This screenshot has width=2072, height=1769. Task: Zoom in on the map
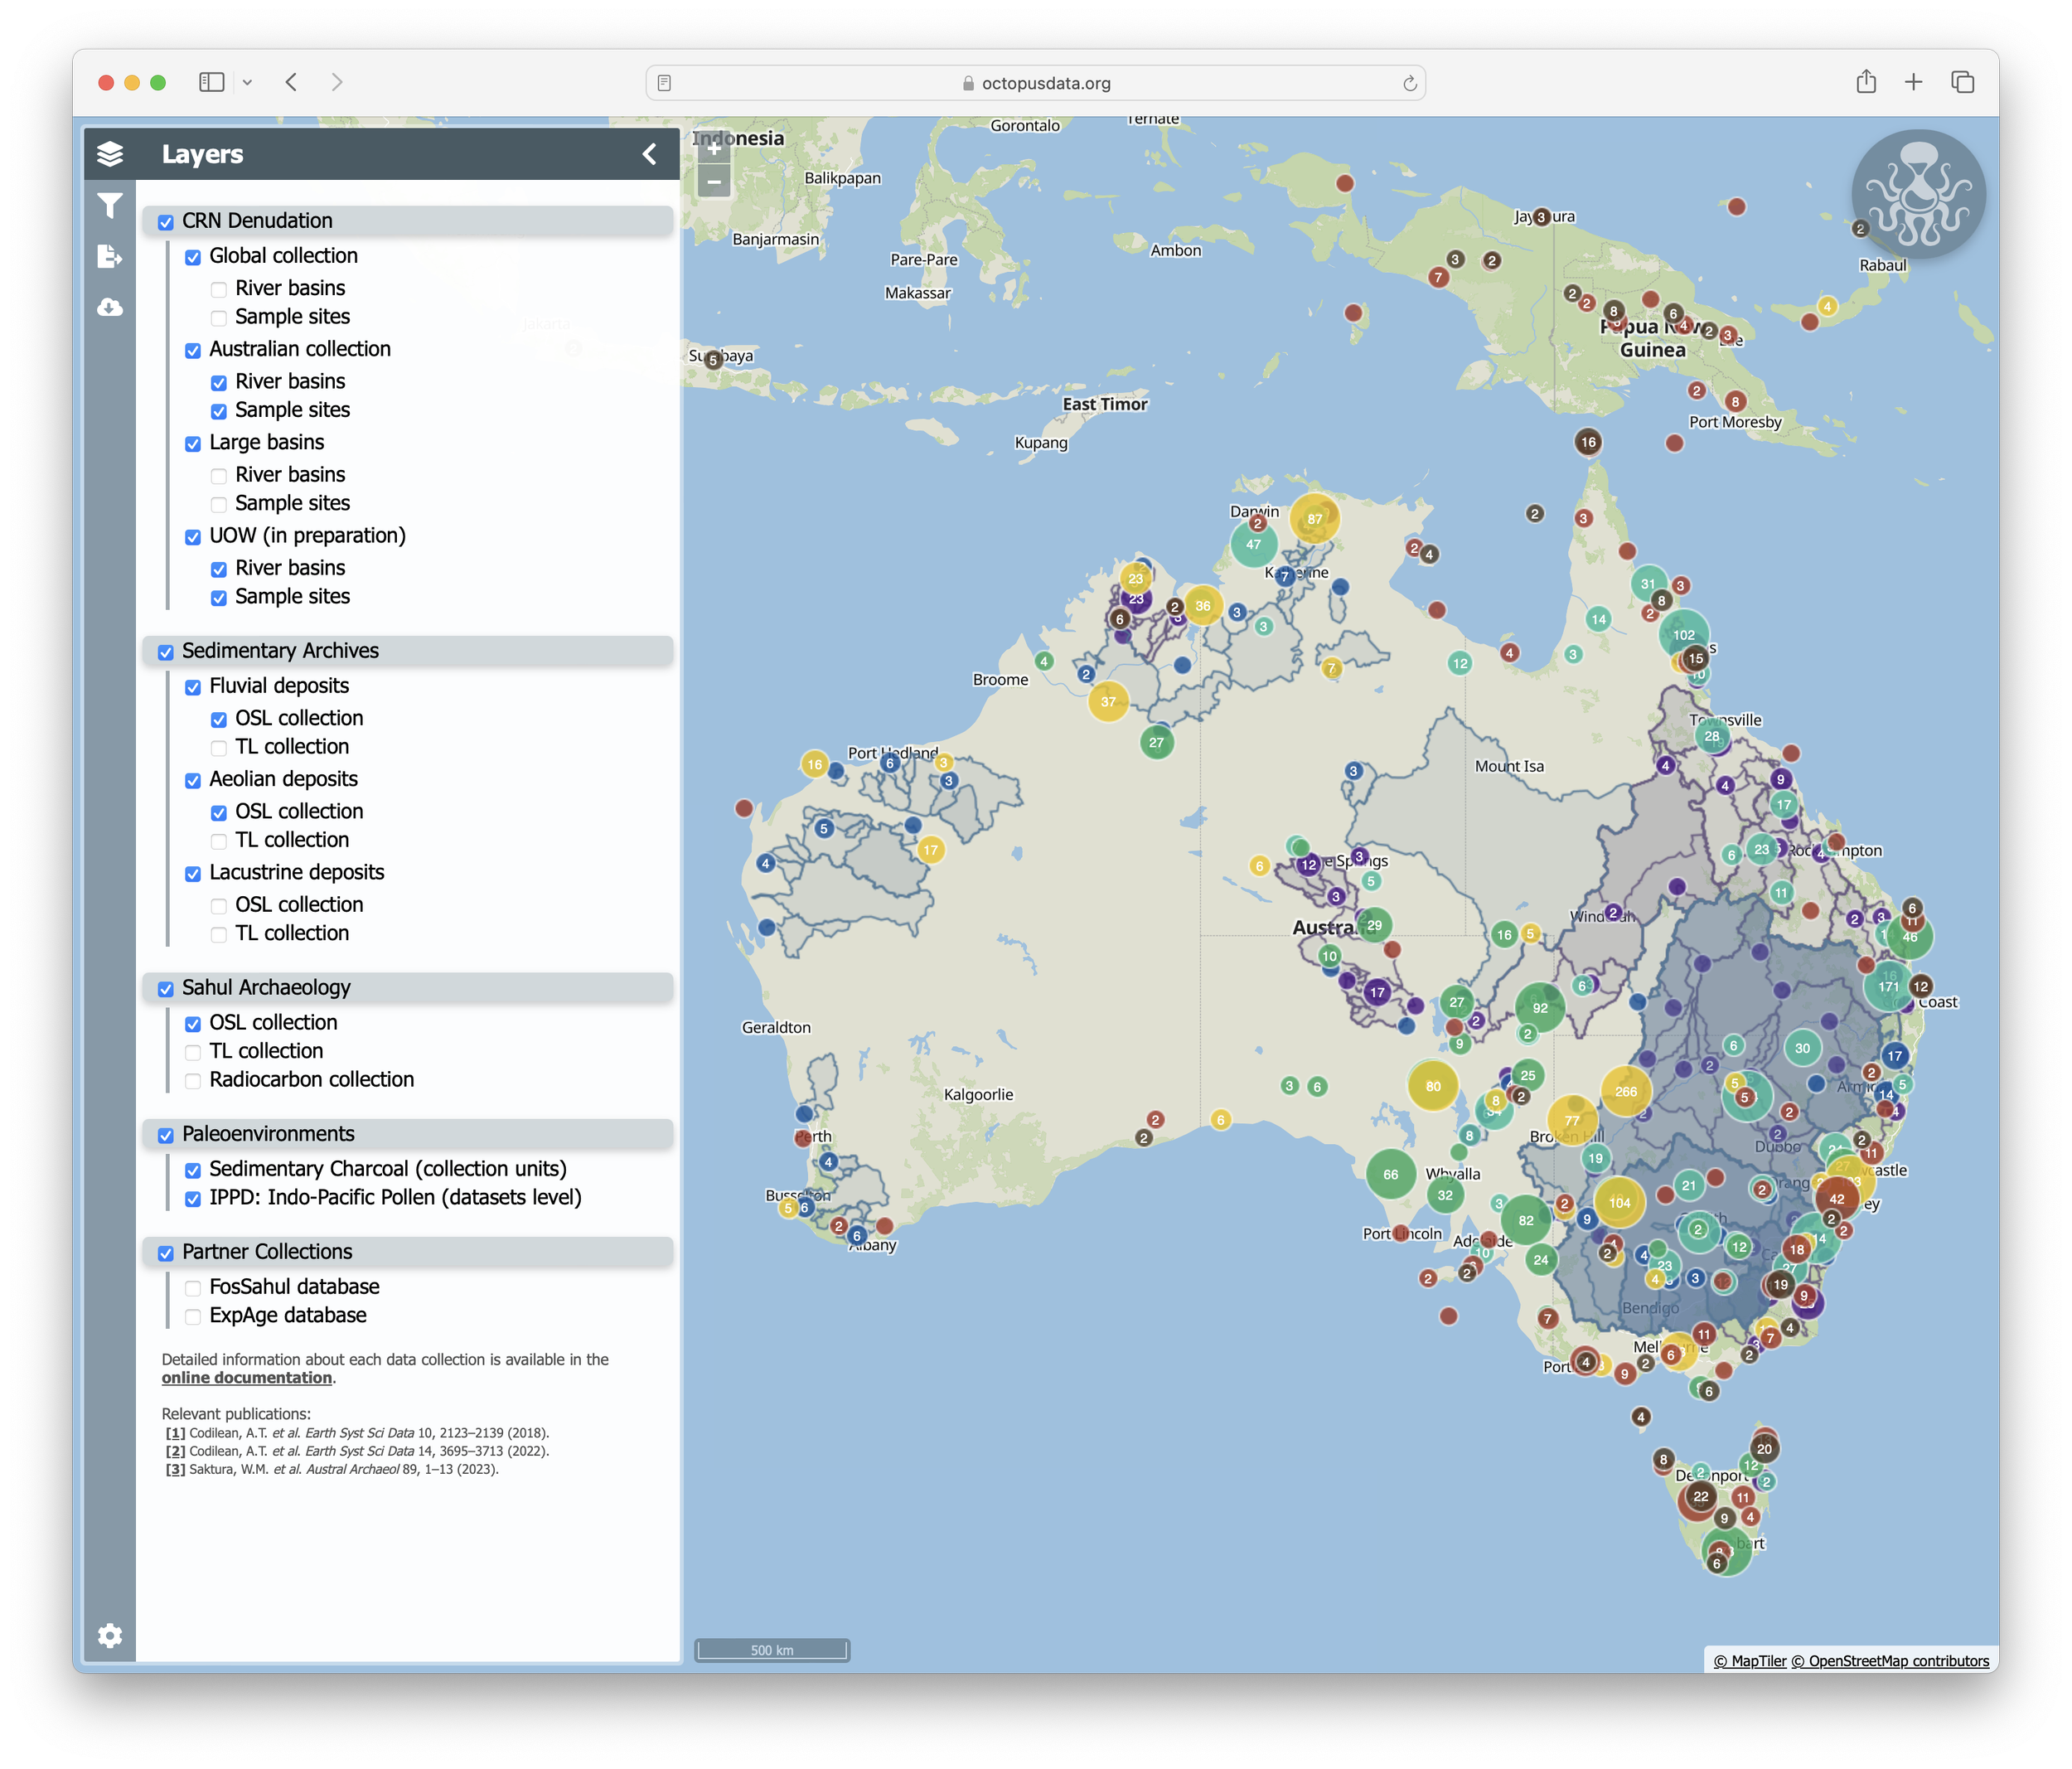(x=714, y=149)
